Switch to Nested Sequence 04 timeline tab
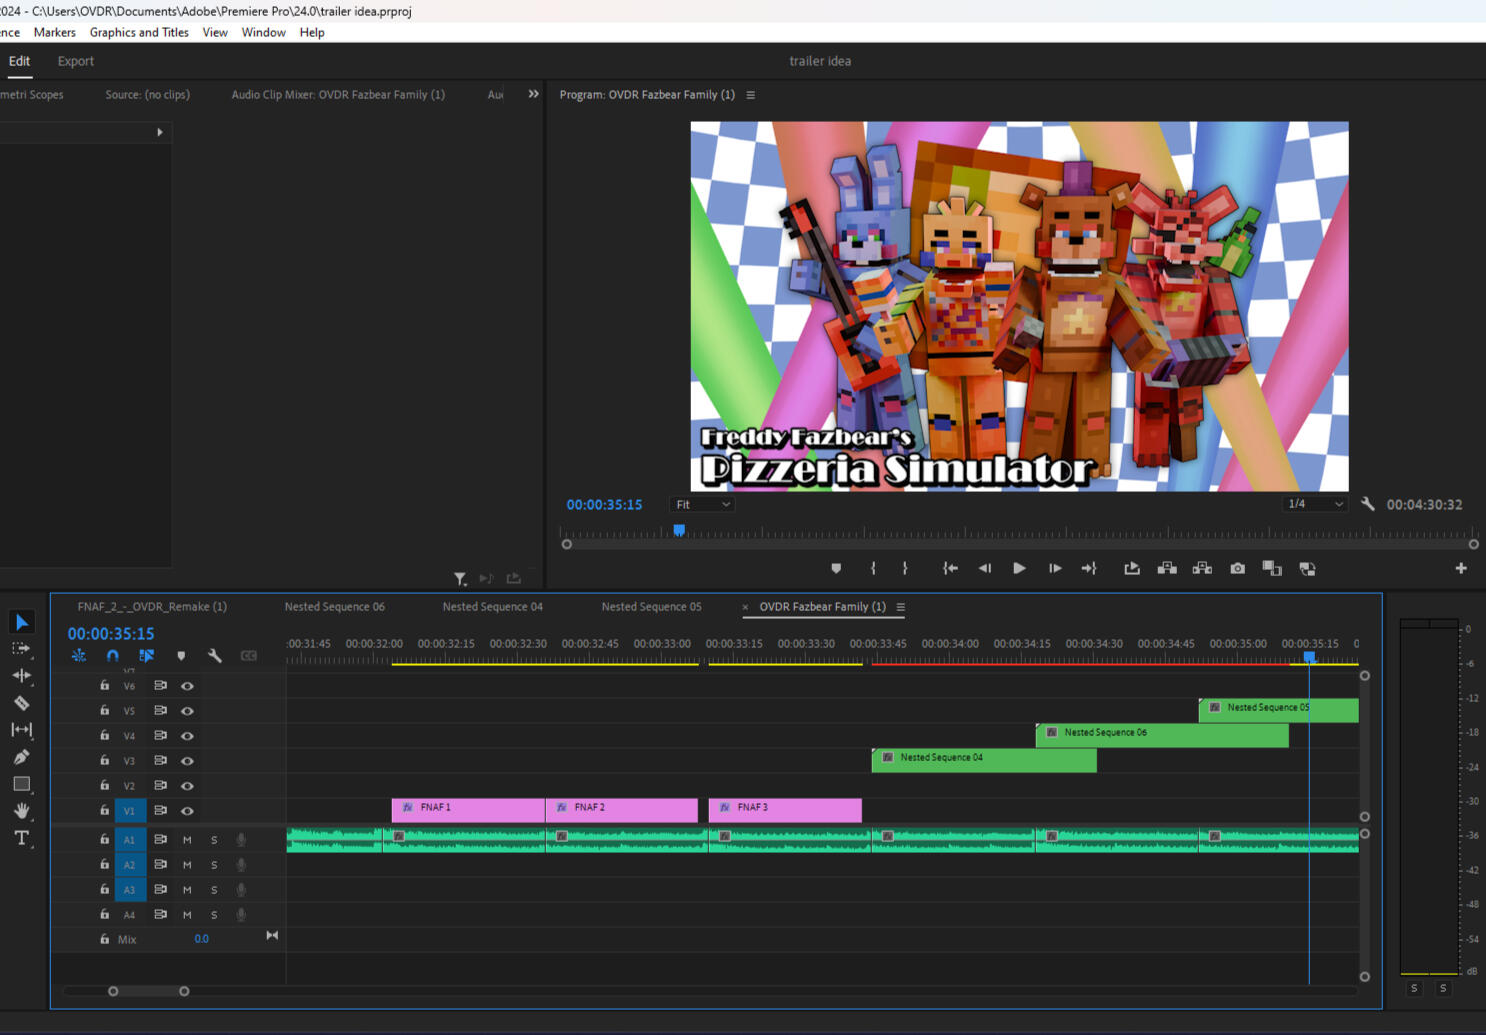The image size is (1486, 1035). (492, 607)
